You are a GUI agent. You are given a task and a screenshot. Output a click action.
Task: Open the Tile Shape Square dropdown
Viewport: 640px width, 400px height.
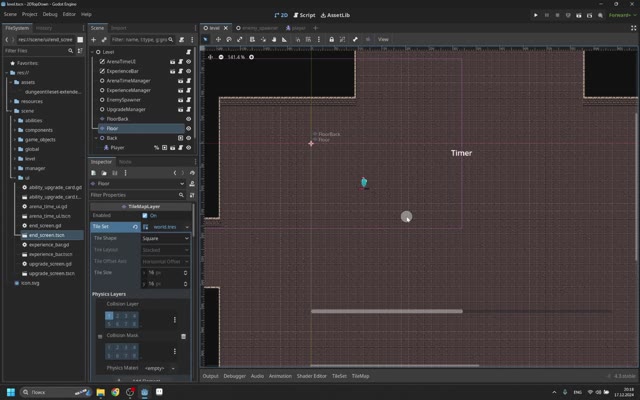click(x=165, y=238)
